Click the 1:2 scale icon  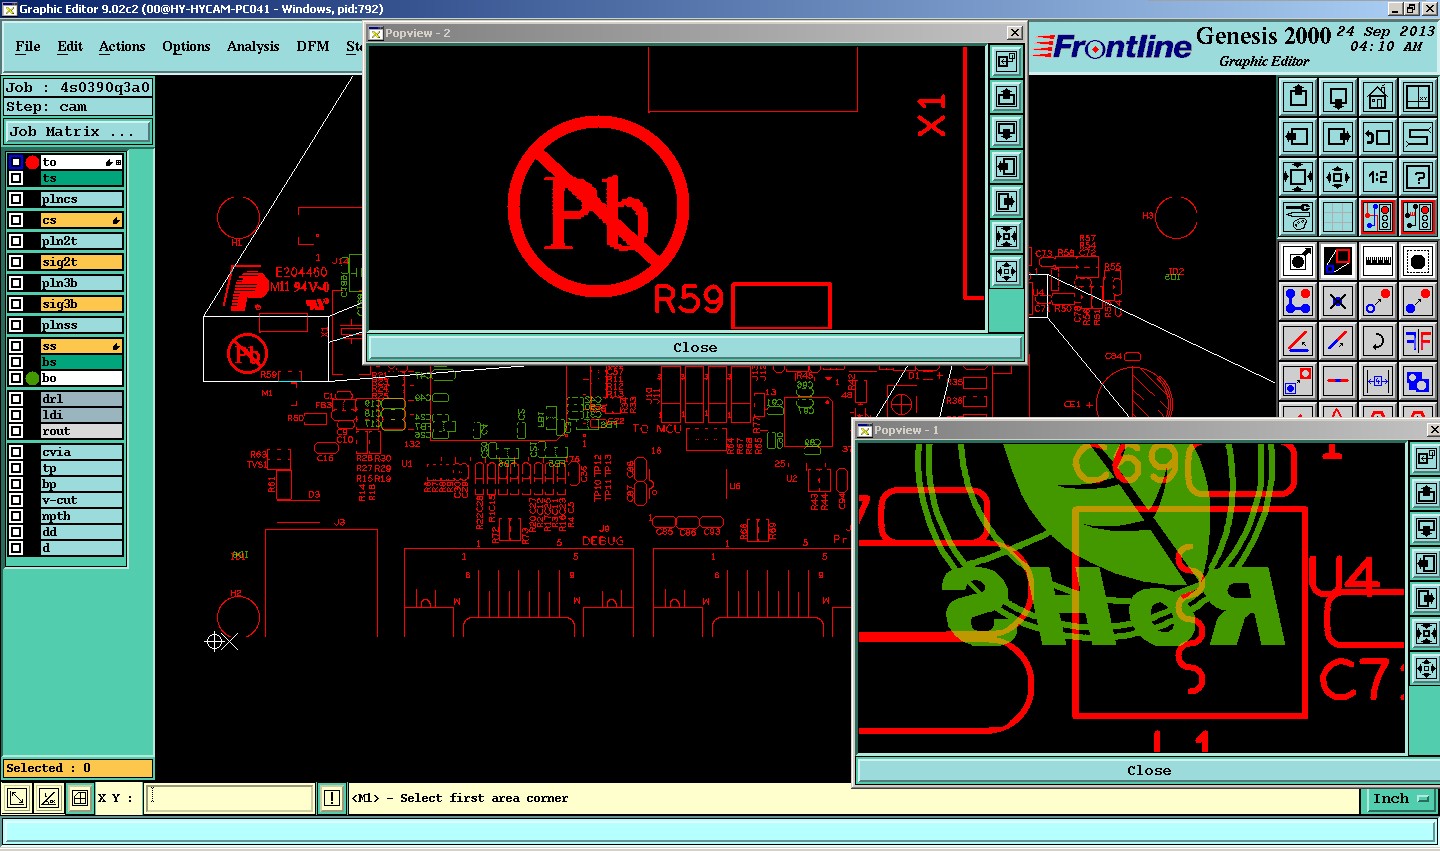point(1378,177)
